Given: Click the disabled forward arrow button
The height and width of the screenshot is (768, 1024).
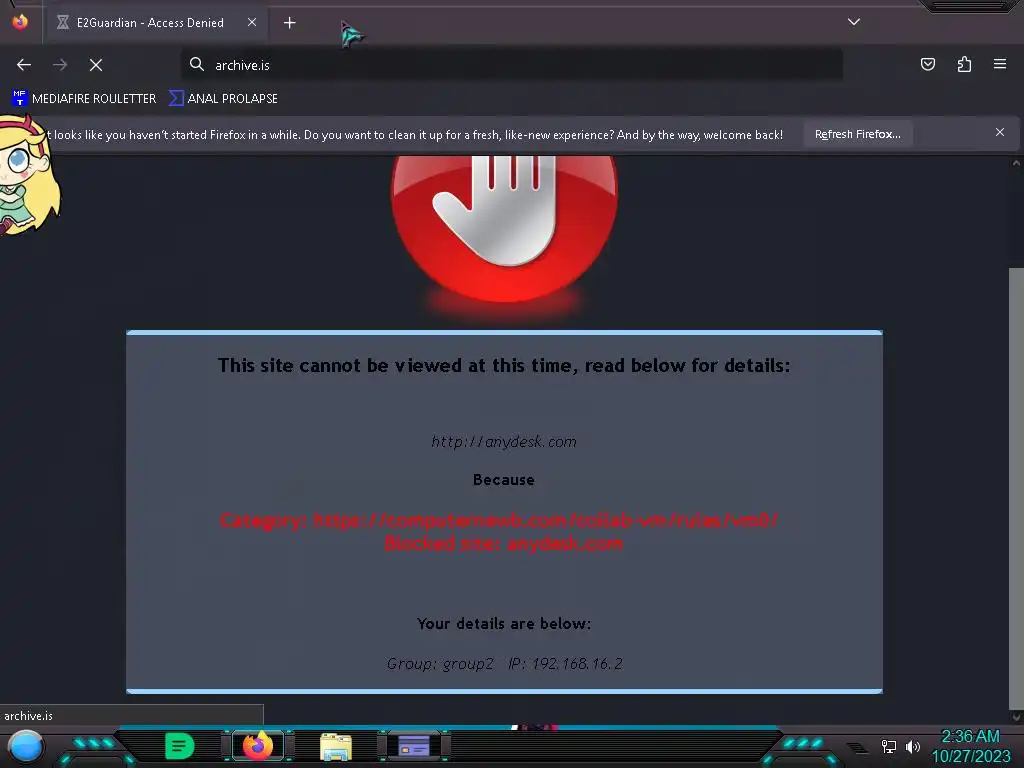Looking at the screenshot, I should pos(60,65).
